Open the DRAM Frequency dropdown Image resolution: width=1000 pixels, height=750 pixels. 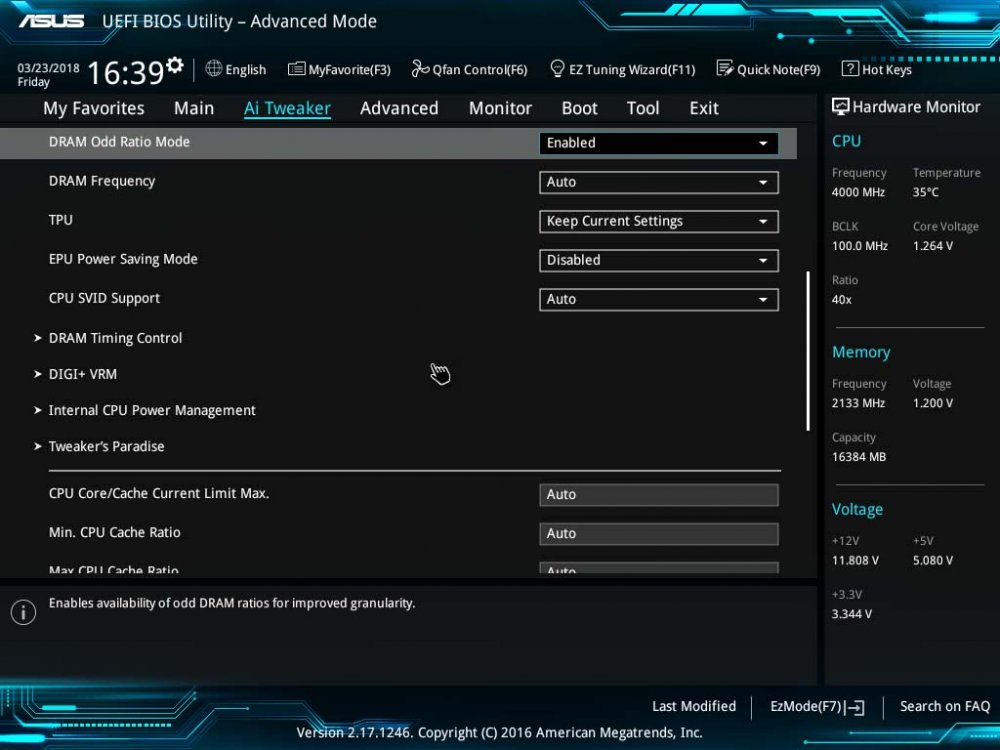tap(658, 182)
